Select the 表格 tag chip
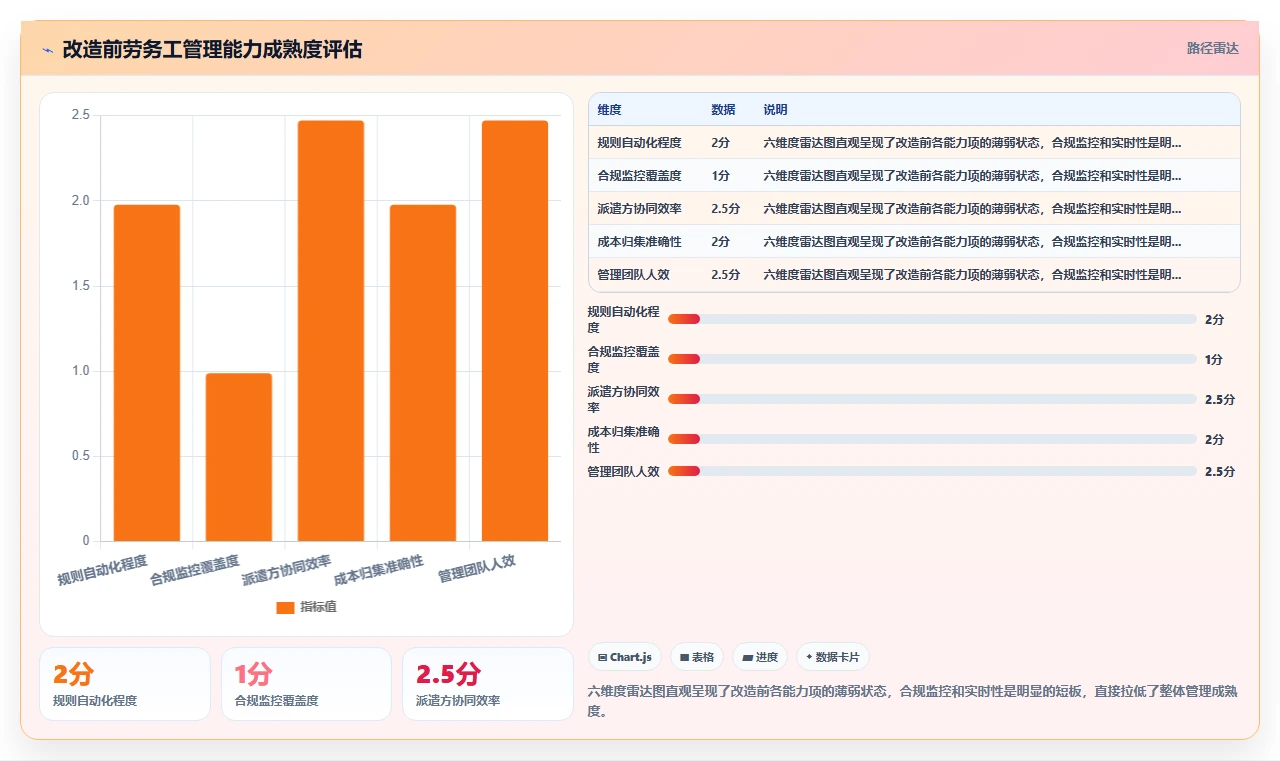The height and width of the screenshot is (761, 1280). tap(697, 657)
